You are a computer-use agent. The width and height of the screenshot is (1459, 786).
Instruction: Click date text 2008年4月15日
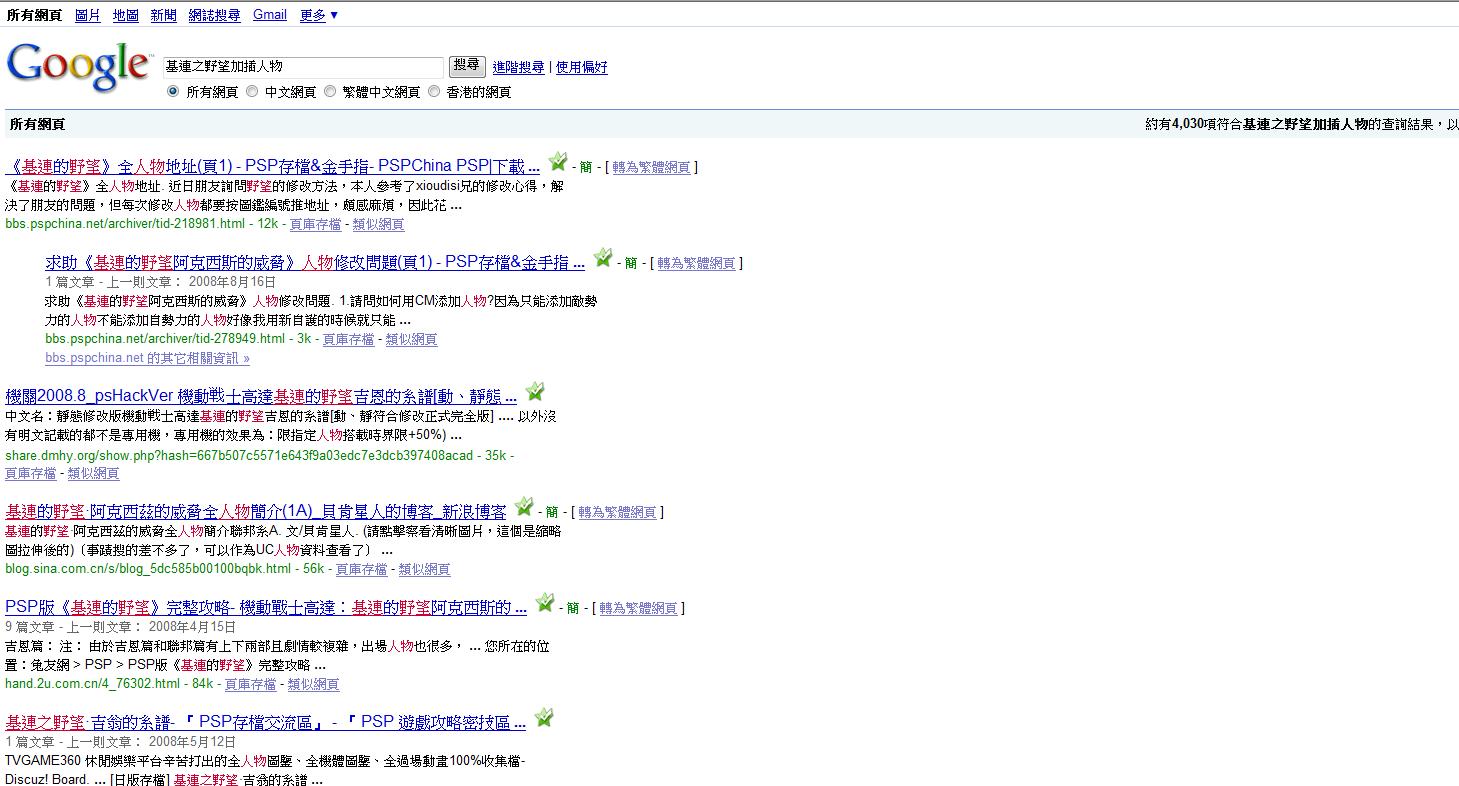tap(193, 627)
